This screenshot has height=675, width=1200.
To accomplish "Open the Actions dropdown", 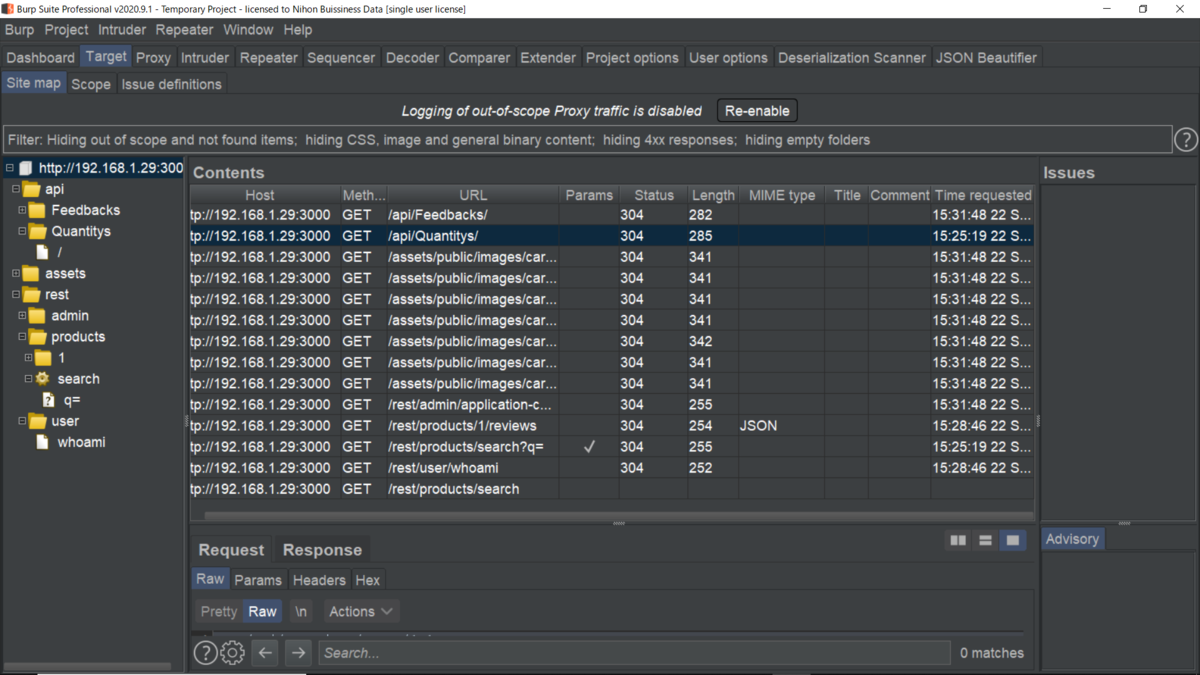I will pos(361,611).
